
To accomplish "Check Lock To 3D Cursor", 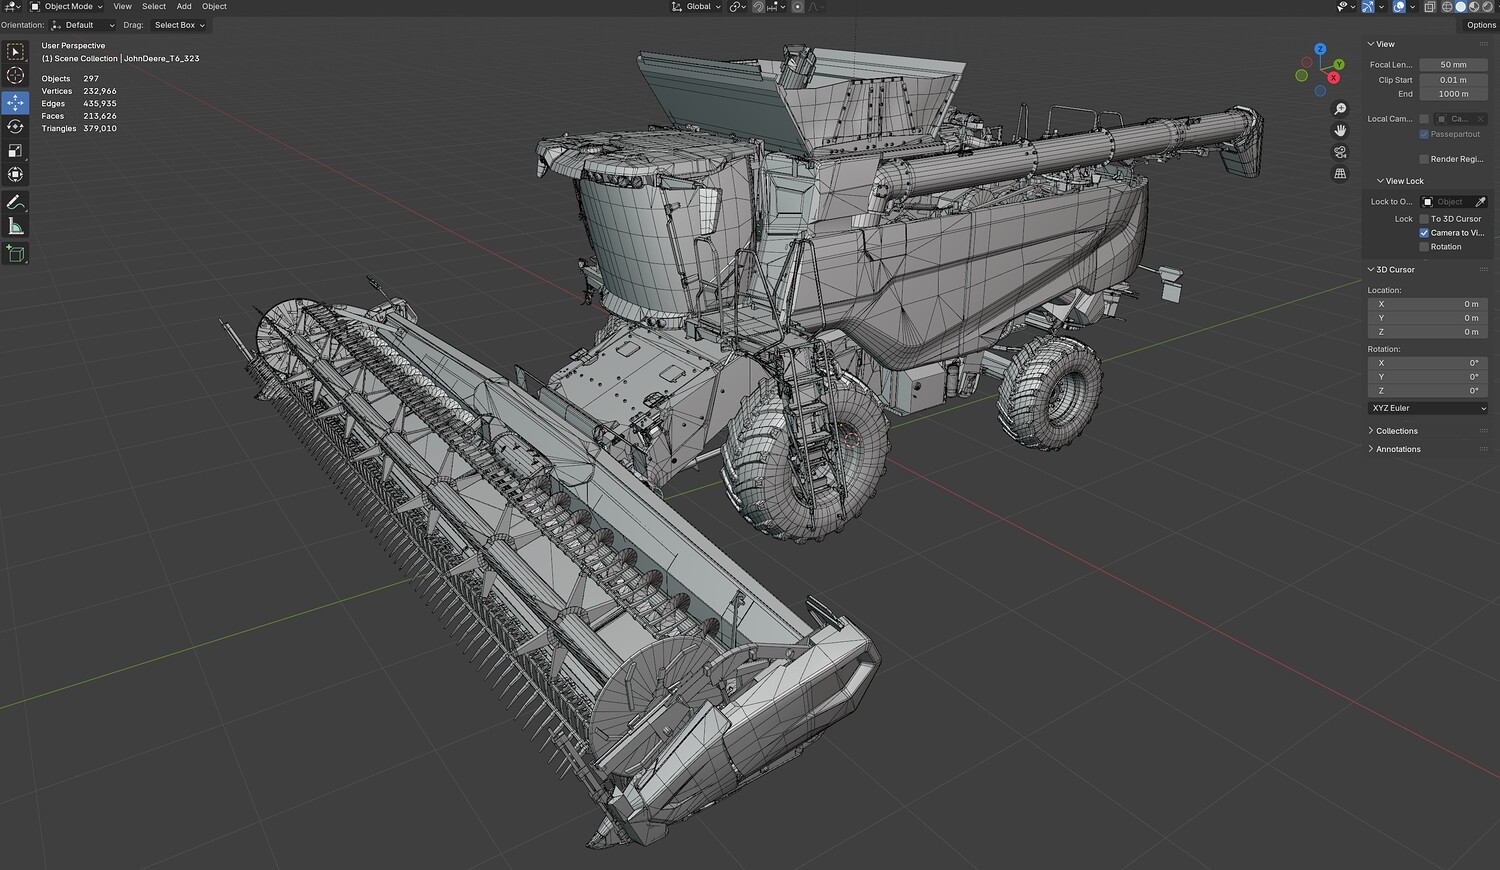I will point(1424,219).
